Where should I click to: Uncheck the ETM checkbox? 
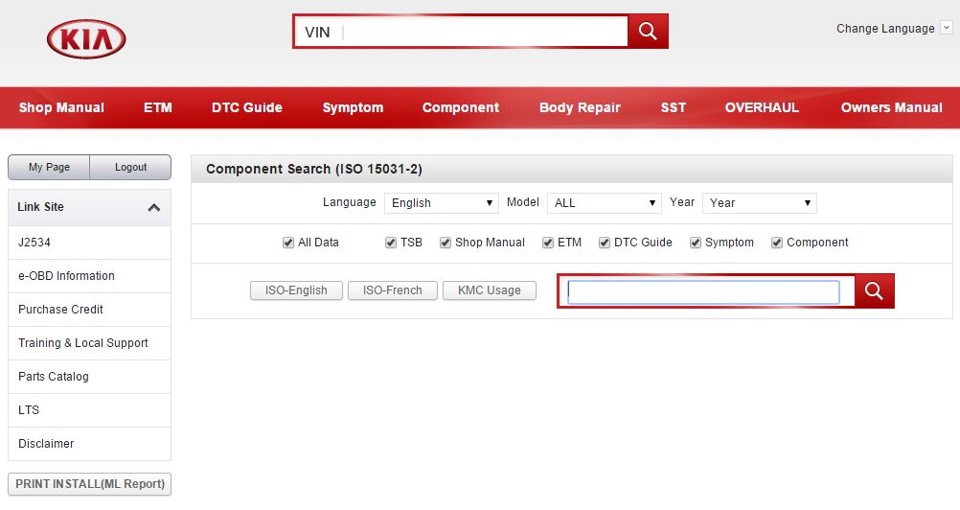548,242
